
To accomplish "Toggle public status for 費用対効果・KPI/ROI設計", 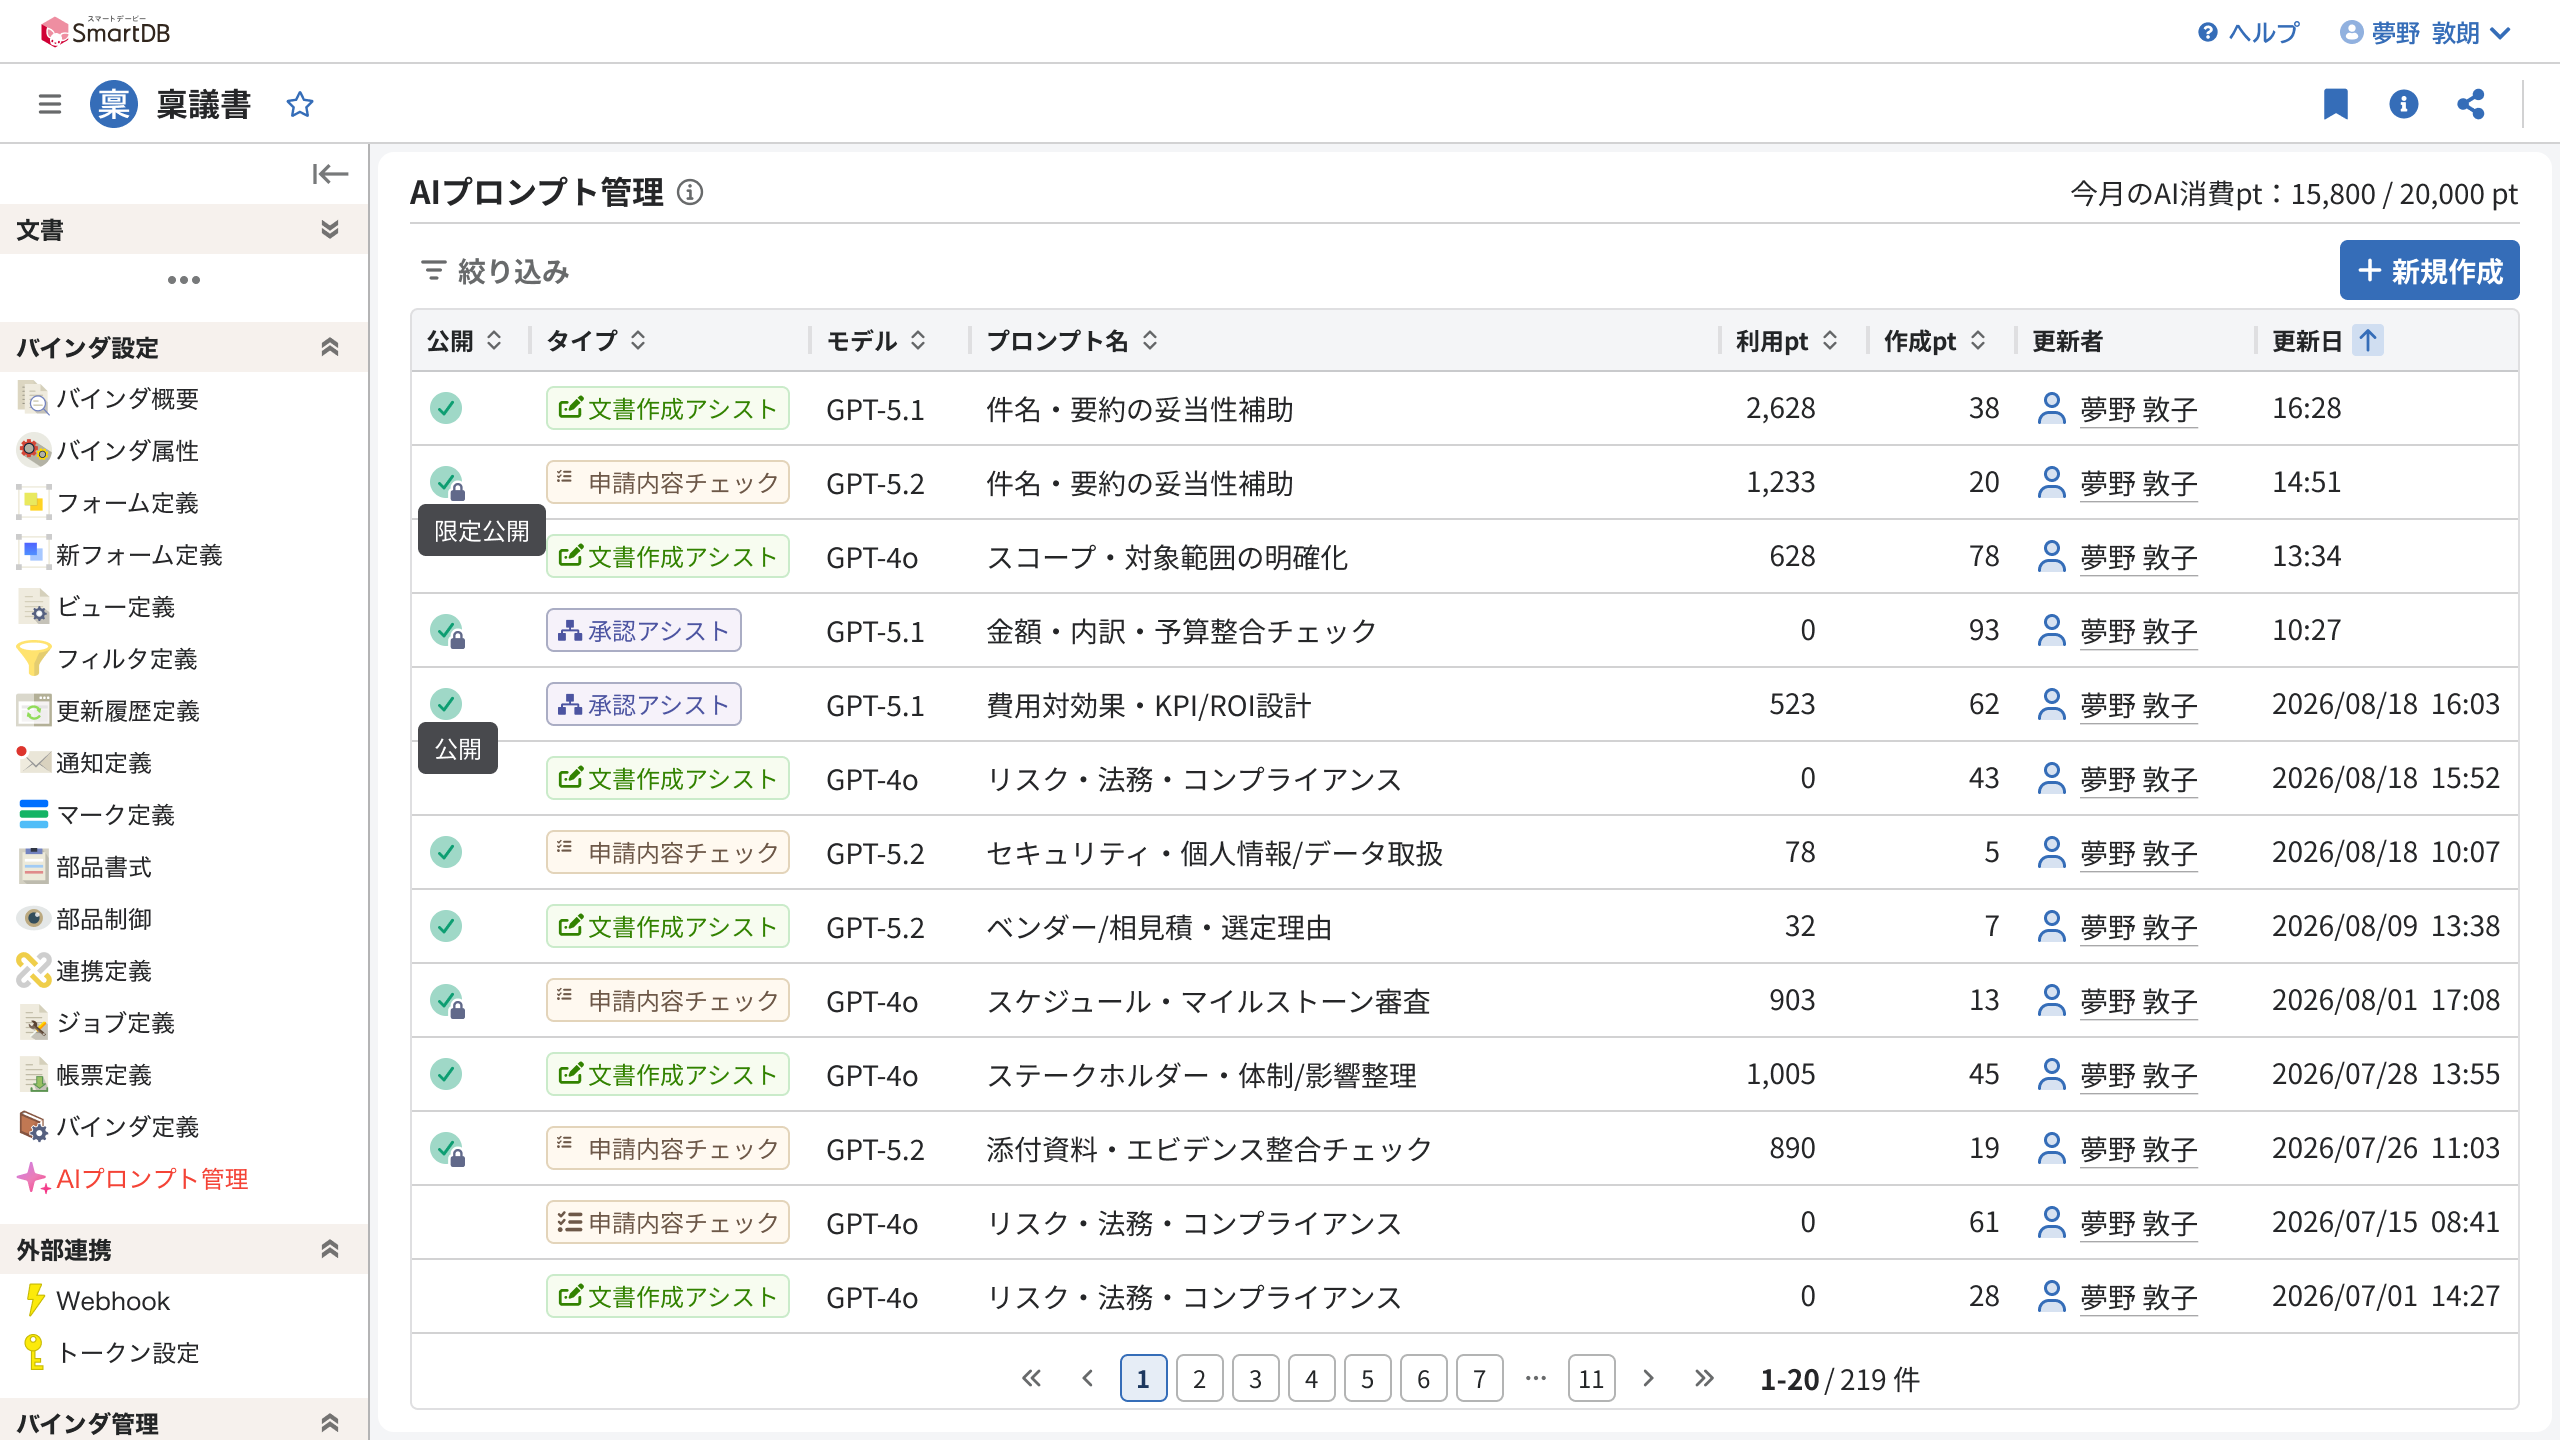I will pyautogui.click(x=446, y=704).
